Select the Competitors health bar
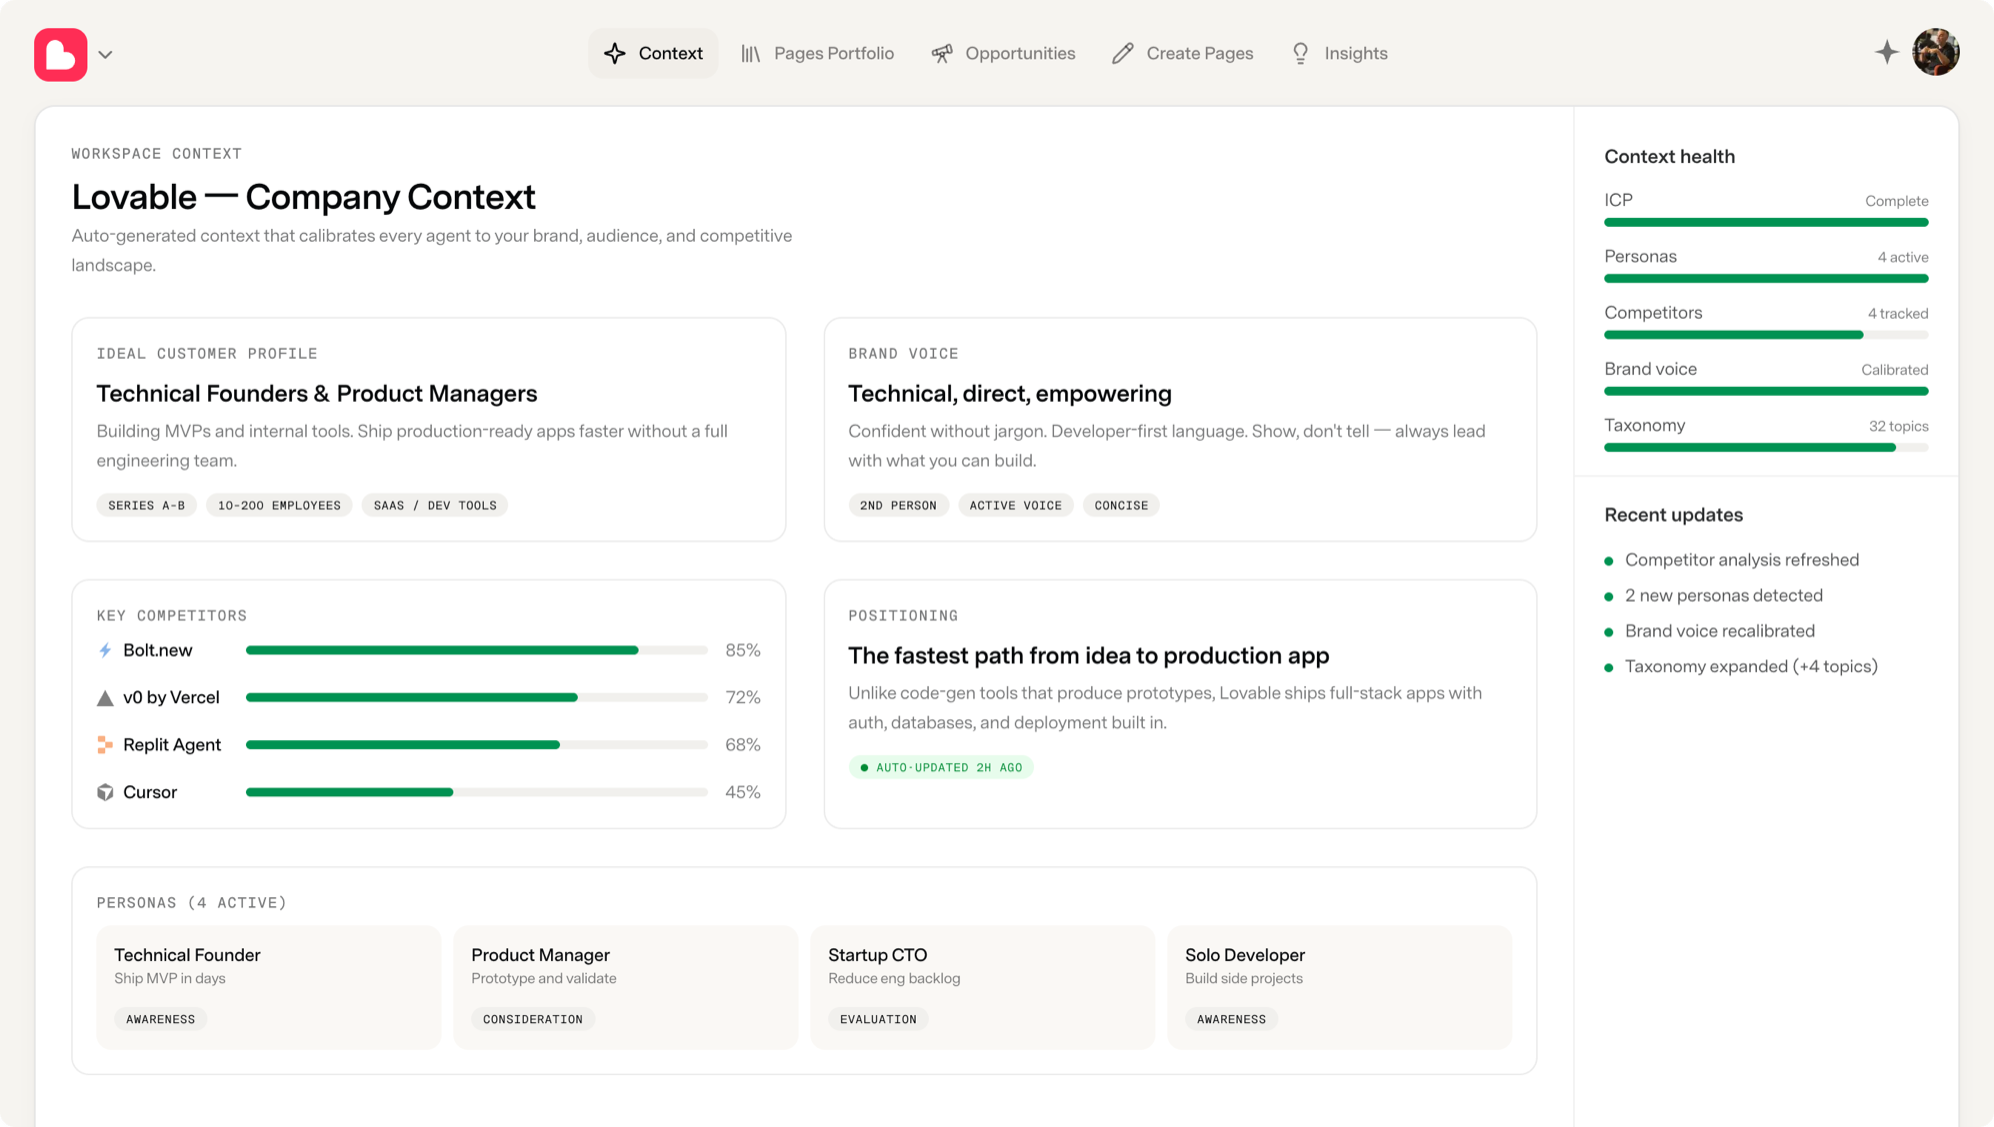 [1766, 335]
